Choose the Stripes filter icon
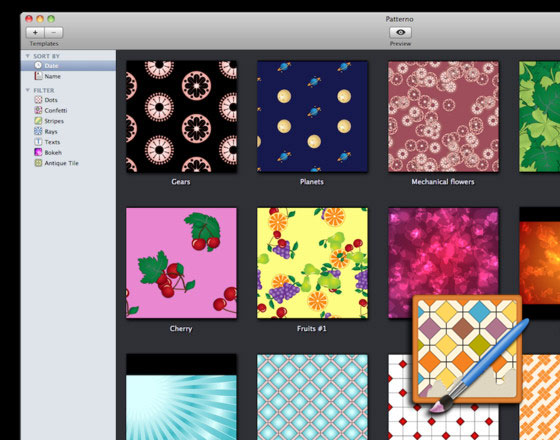The width and height of the screenshot is (560, 440). (38, 121)
